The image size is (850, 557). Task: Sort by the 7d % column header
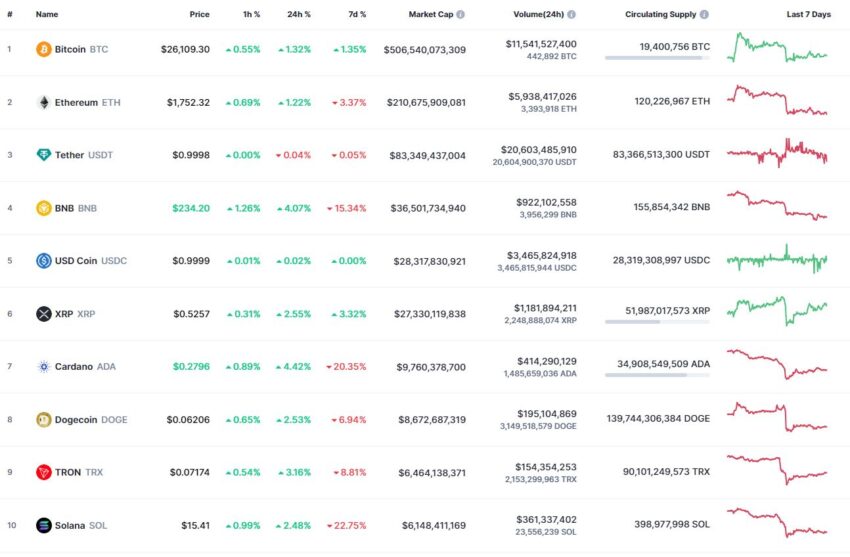click(x=357, y=15)
